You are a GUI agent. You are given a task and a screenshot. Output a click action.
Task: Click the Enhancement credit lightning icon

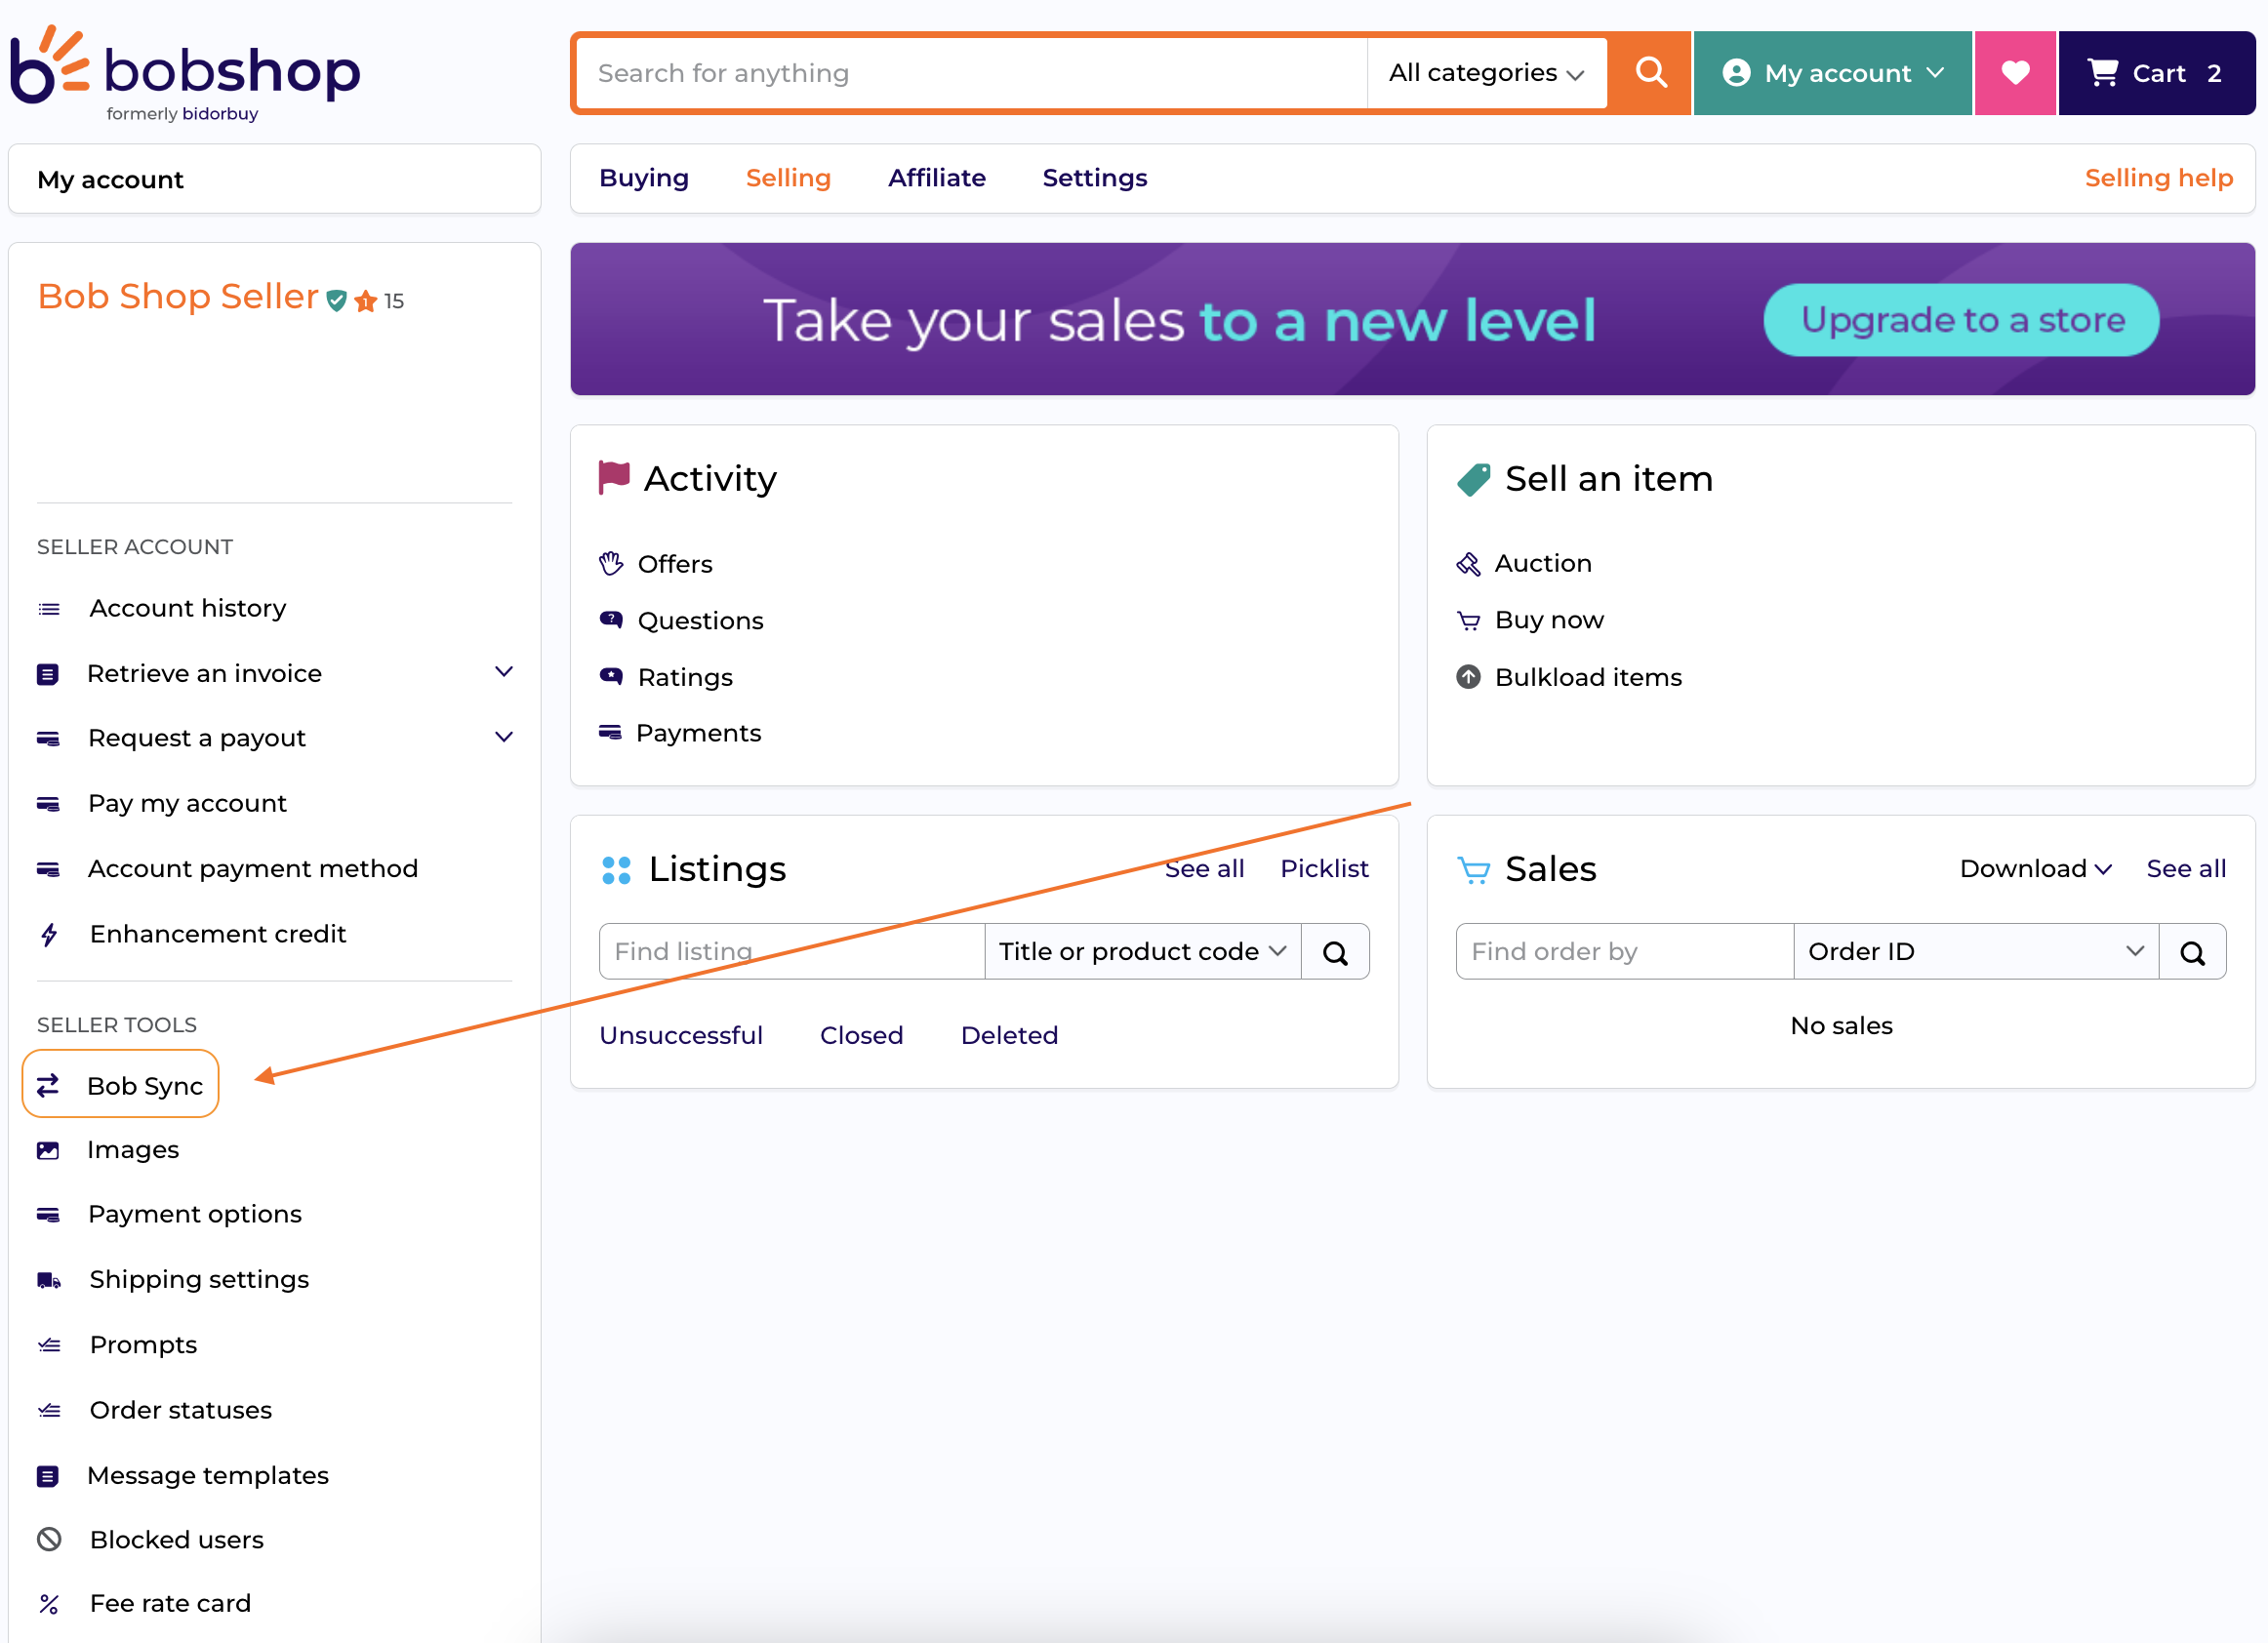(49, 934)
